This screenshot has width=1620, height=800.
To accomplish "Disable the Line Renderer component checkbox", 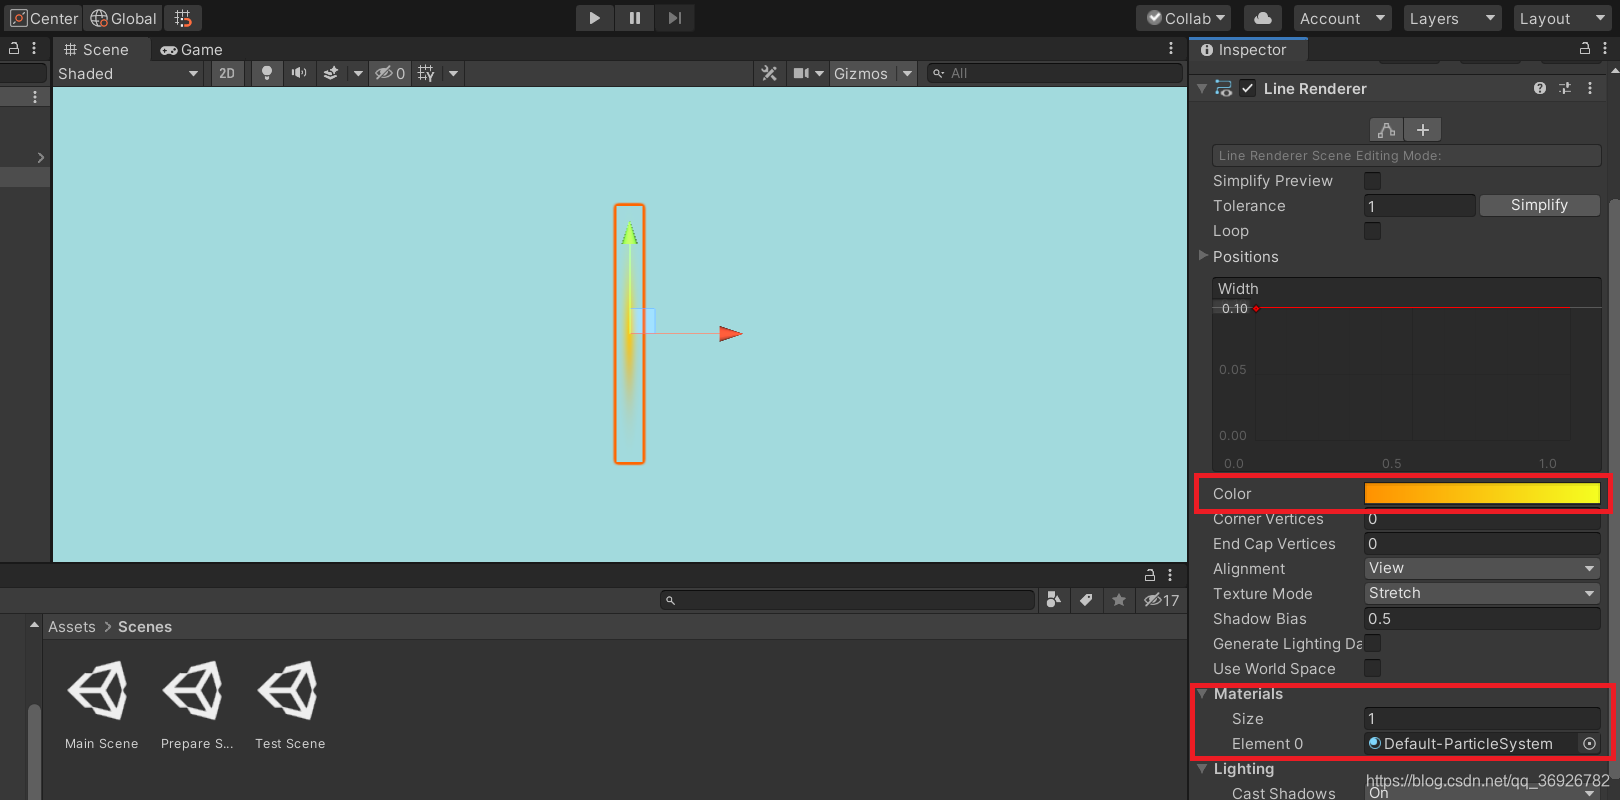I will [x=1248, y=88].
